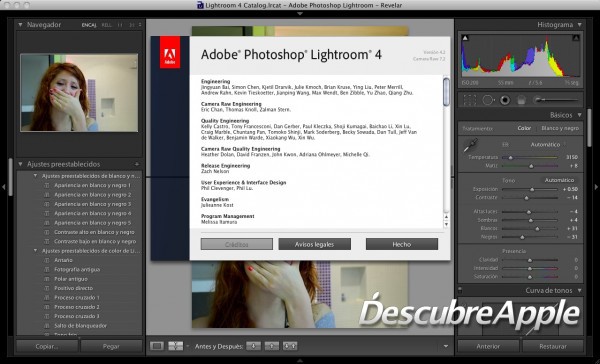Apply preset Apariencia en blanco y negro 3
The image size is (600, 364).
coord(92,204)
